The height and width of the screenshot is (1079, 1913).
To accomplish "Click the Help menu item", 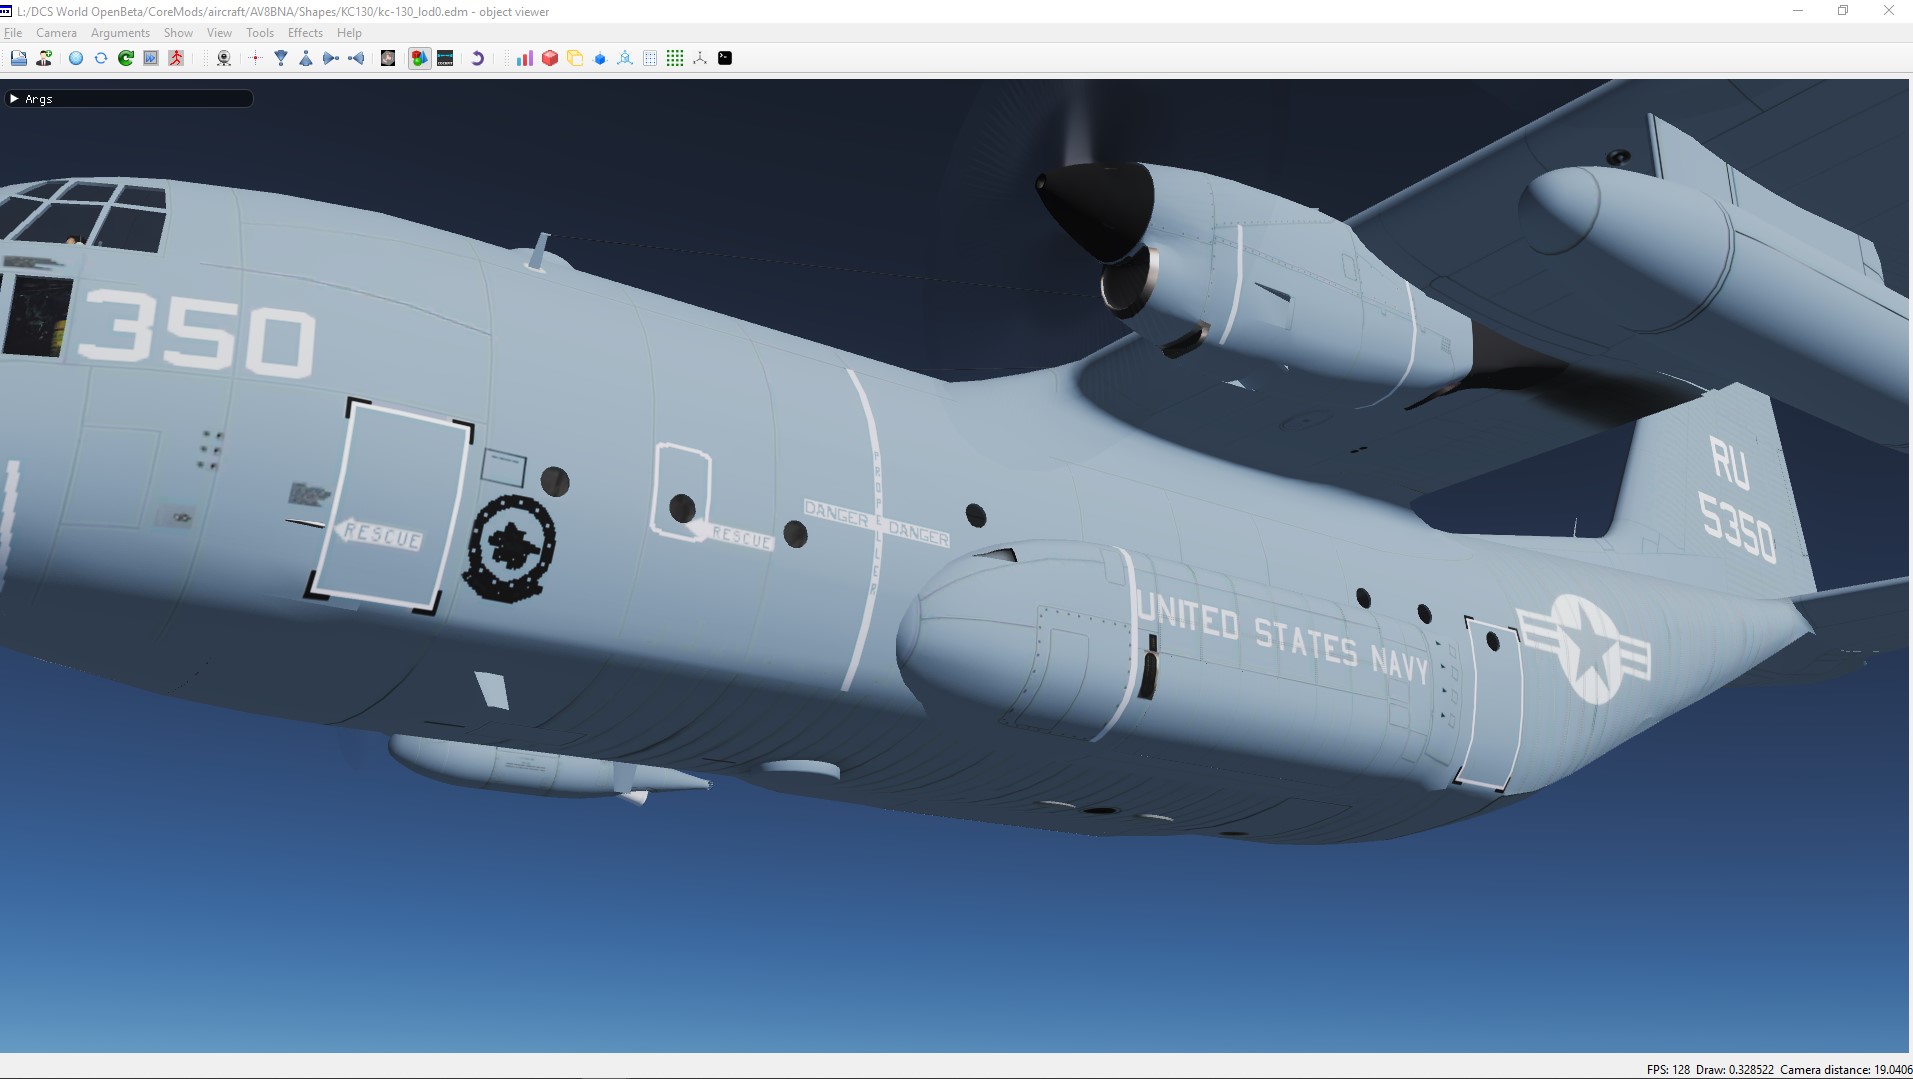I will 349,33.
